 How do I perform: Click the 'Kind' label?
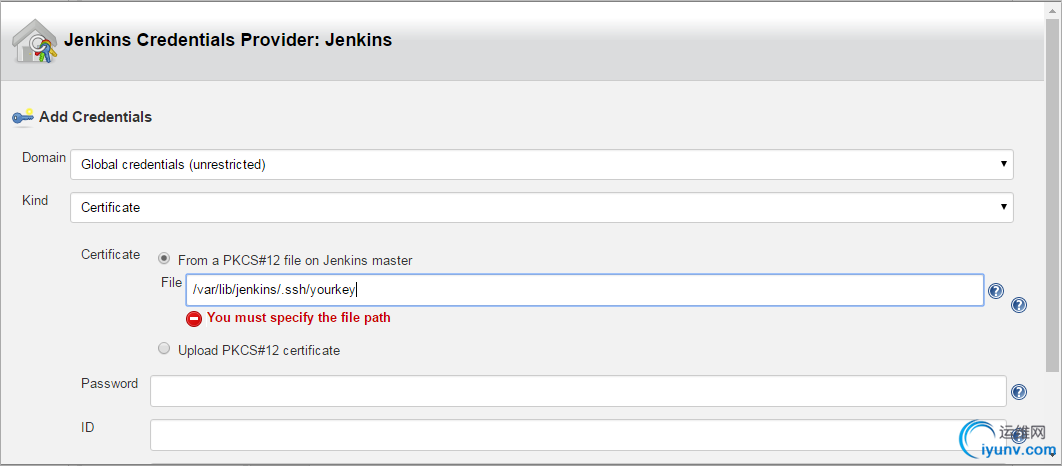[35, 200]
